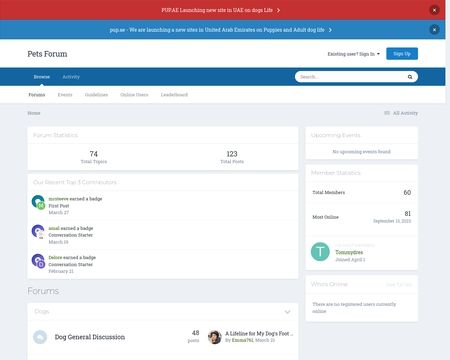Screen dimensions: 450x360
Task: Click the February 21 date
Action: point(61,271)
